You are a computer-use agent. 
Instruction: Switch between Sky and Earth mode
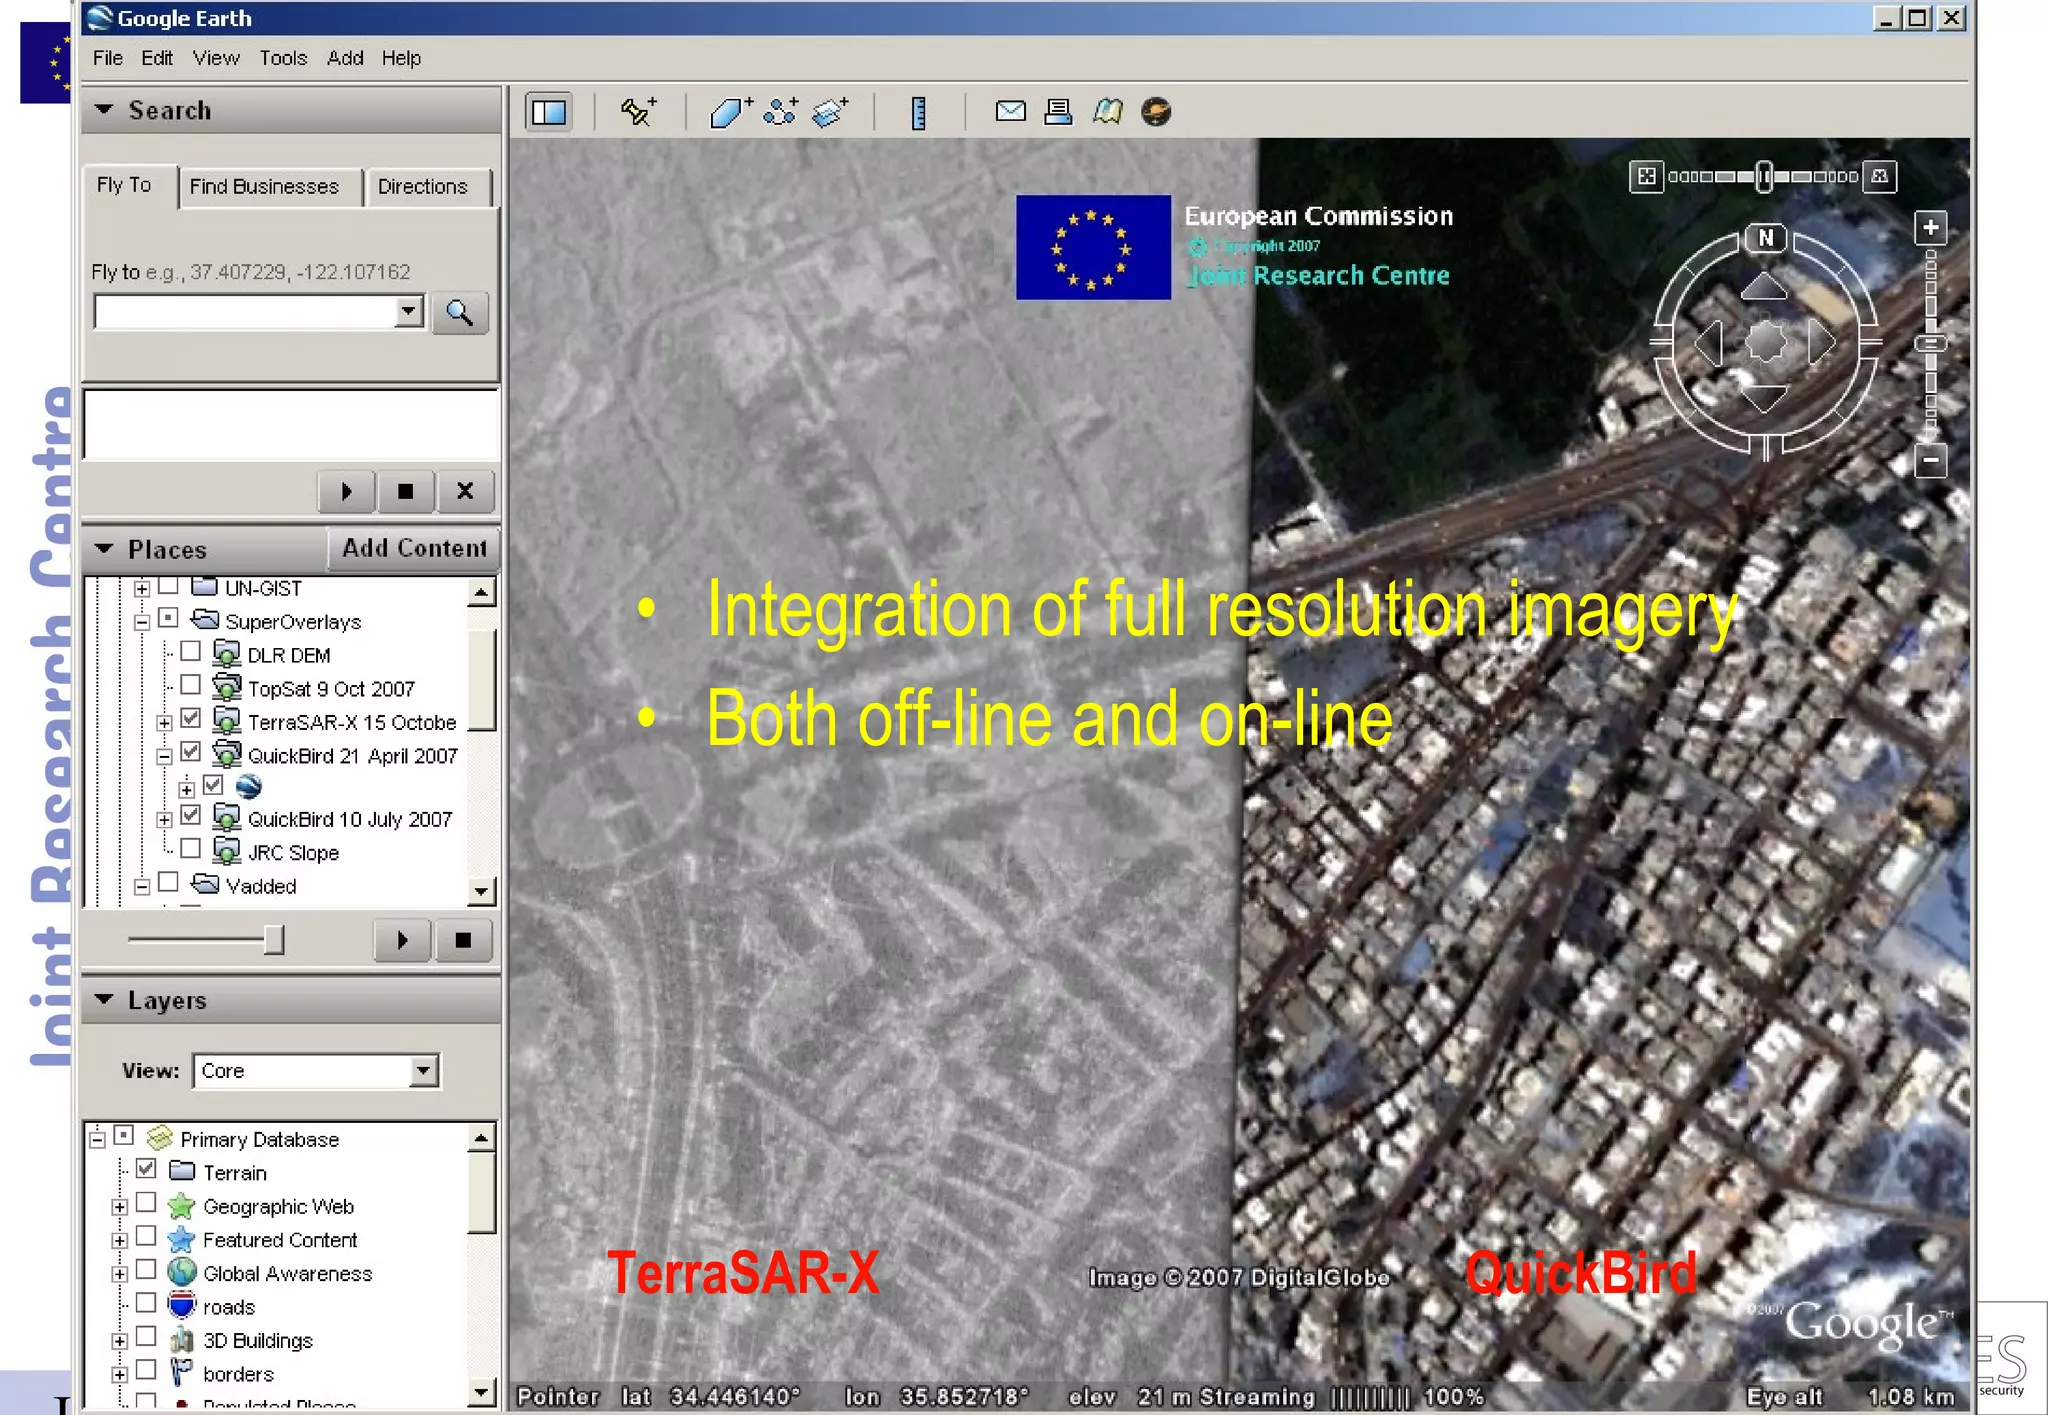pos(1156,111)
